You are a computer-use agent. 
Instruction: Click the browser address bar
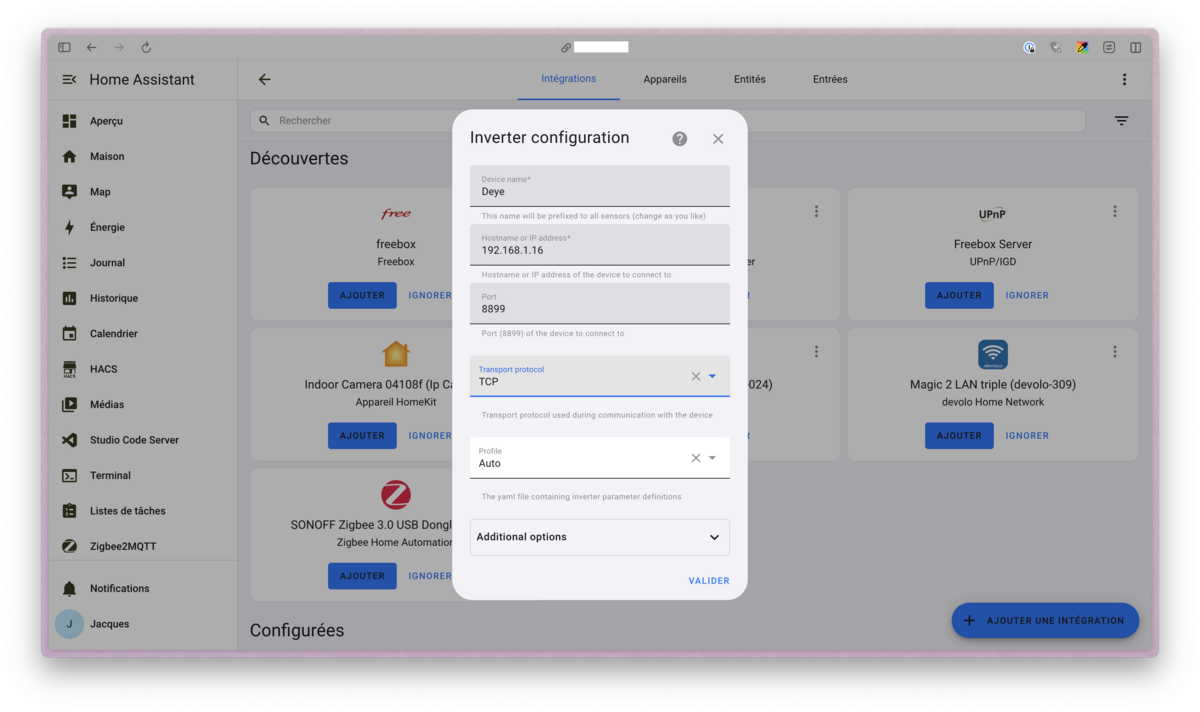click(x=600, y=47)
